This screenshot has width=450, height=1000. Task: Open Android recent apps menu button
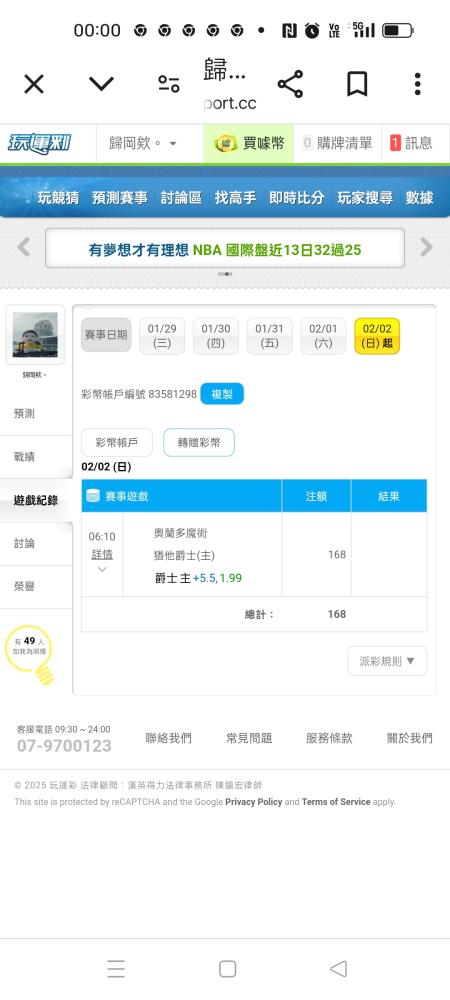pos(116,969)
